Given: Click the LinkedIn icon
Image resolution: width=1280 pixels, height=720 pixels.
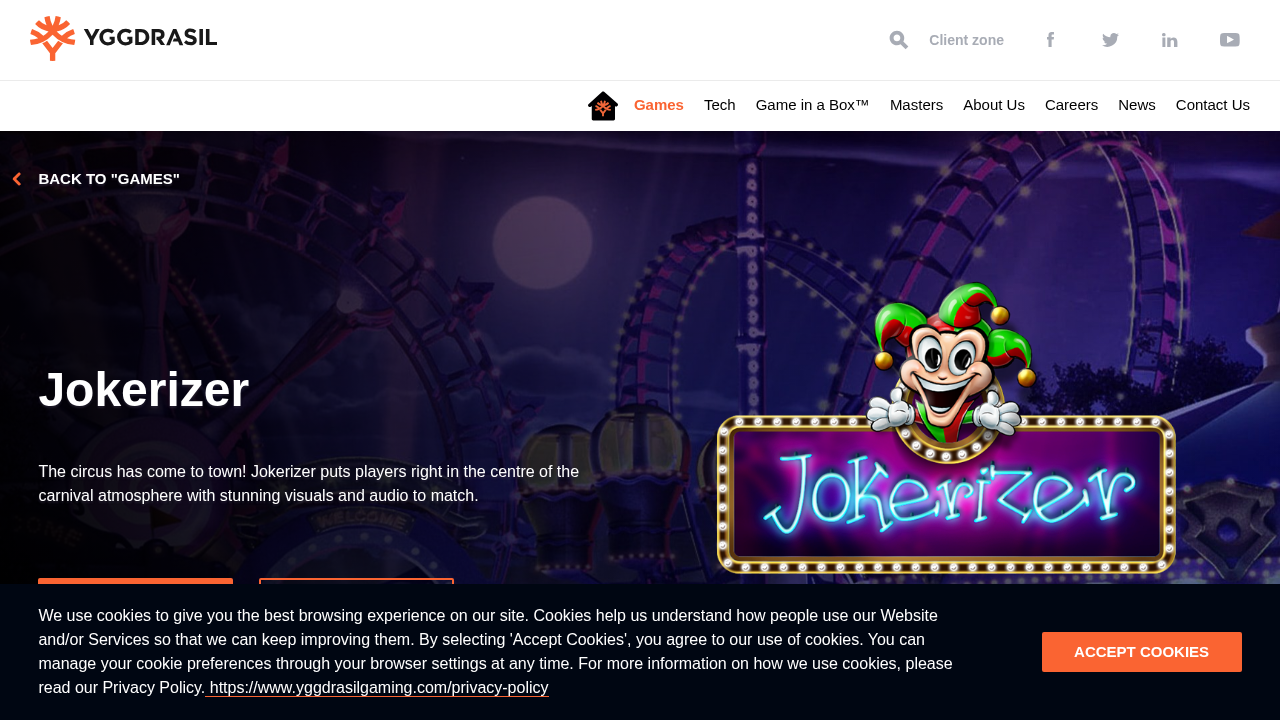Looking at the screenshot, I should (1169, 38).
